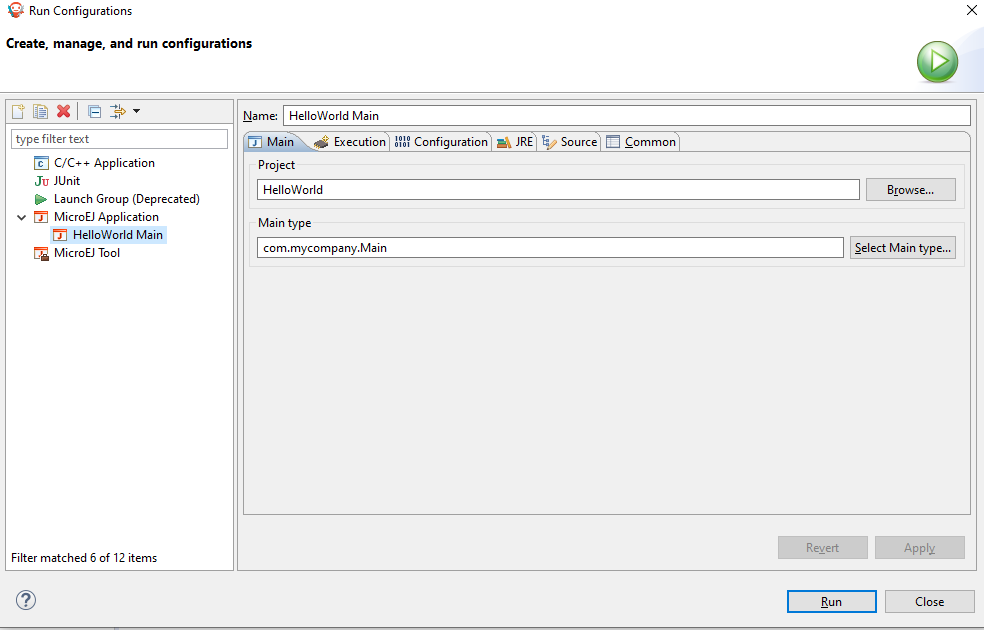This screenshot has width=984, height=630.
Task: Create a new launch configuration
Action: pos(17,111)
